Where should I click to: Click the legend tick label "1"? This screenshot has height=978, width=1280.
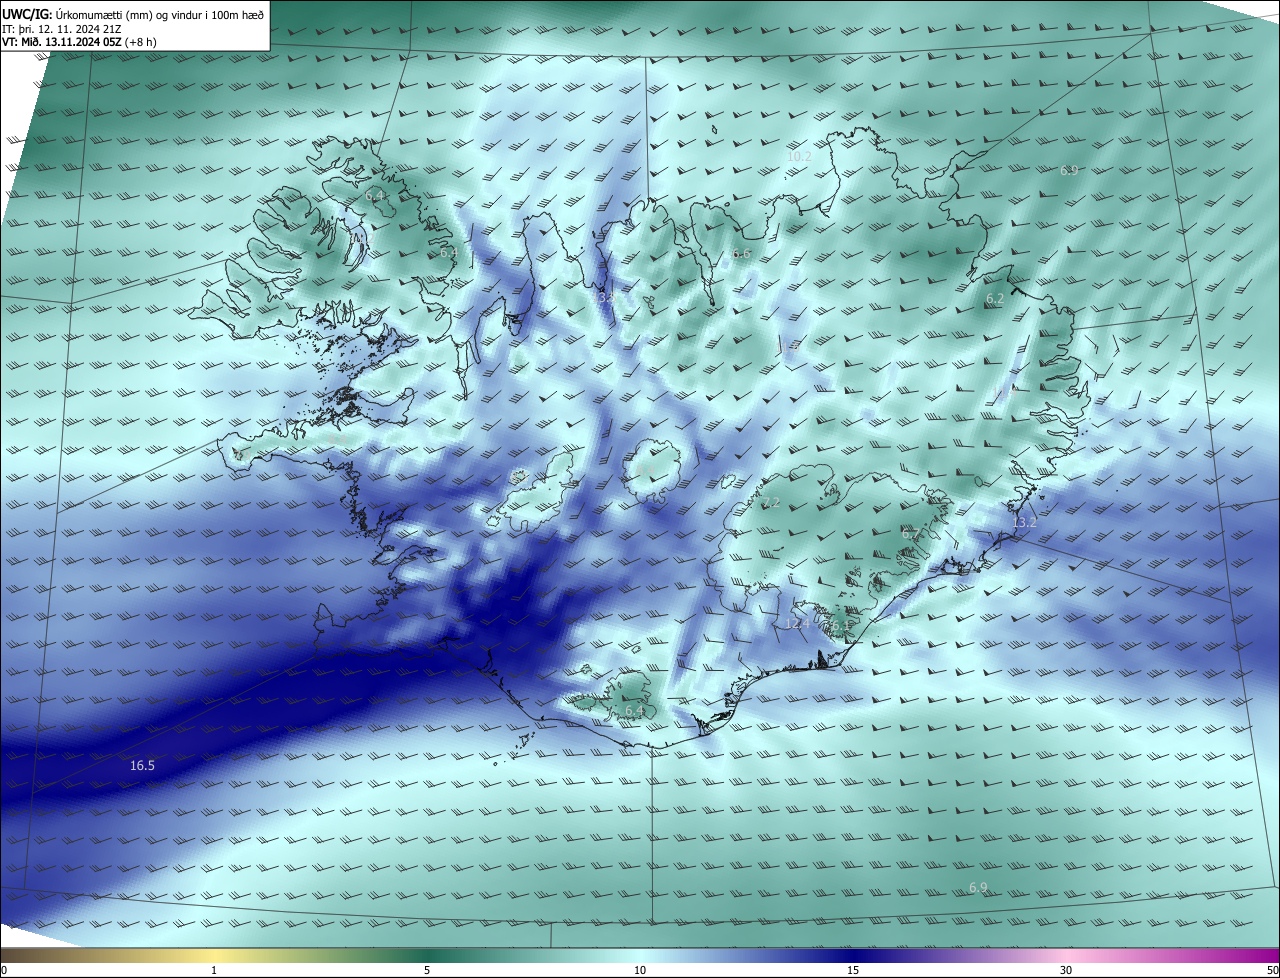[214, 970]
